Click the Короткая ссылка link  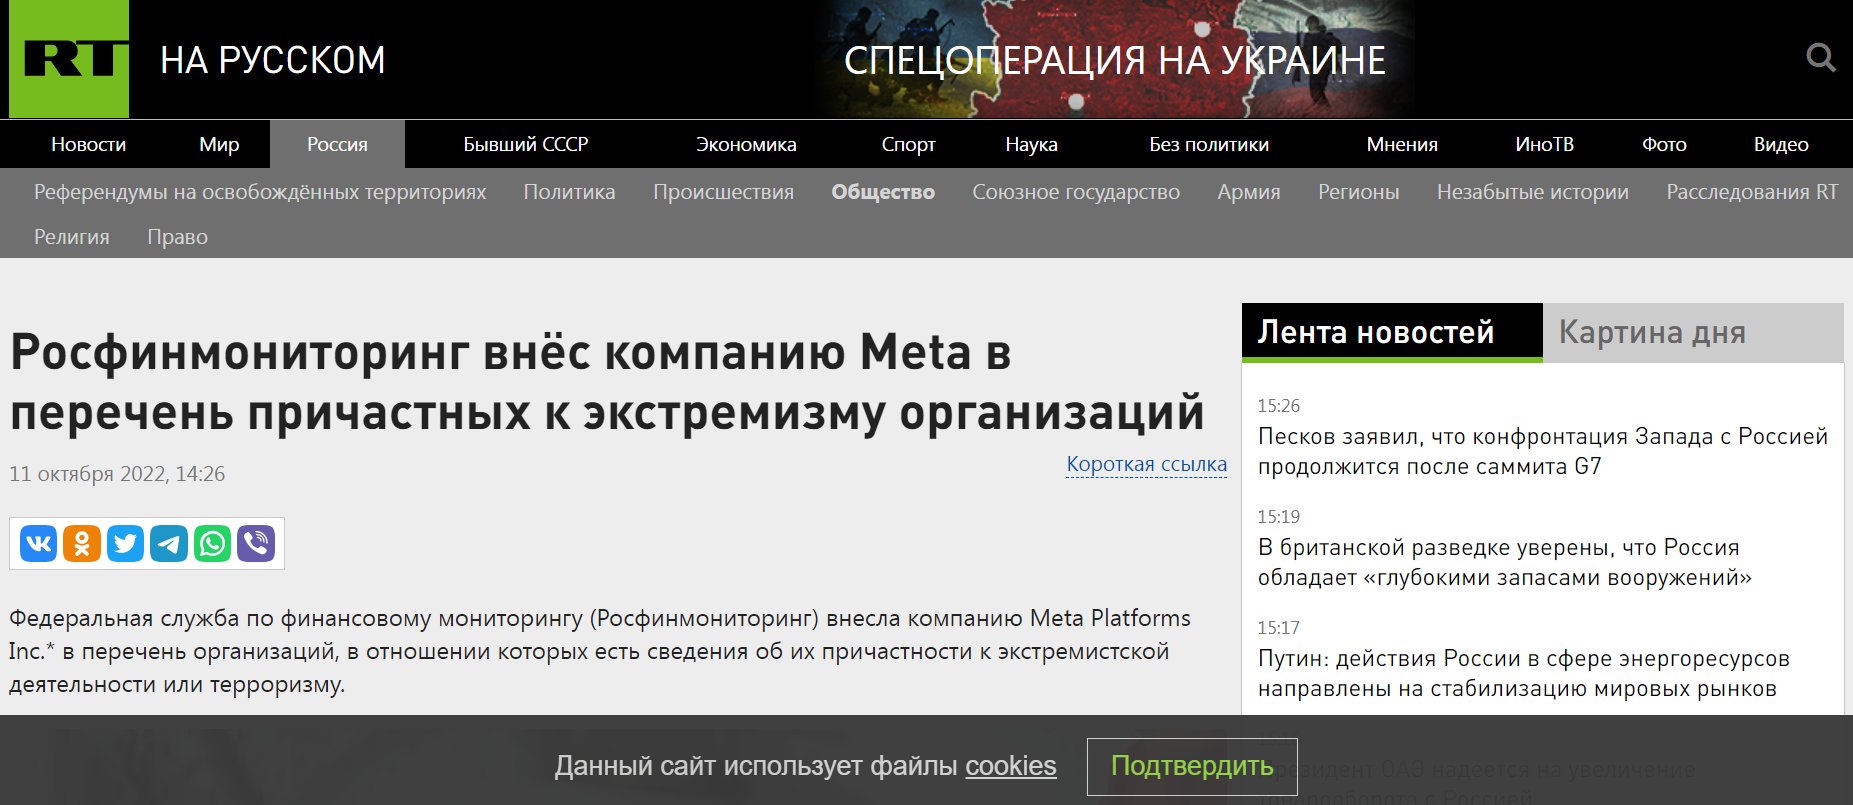point(1146,464)
